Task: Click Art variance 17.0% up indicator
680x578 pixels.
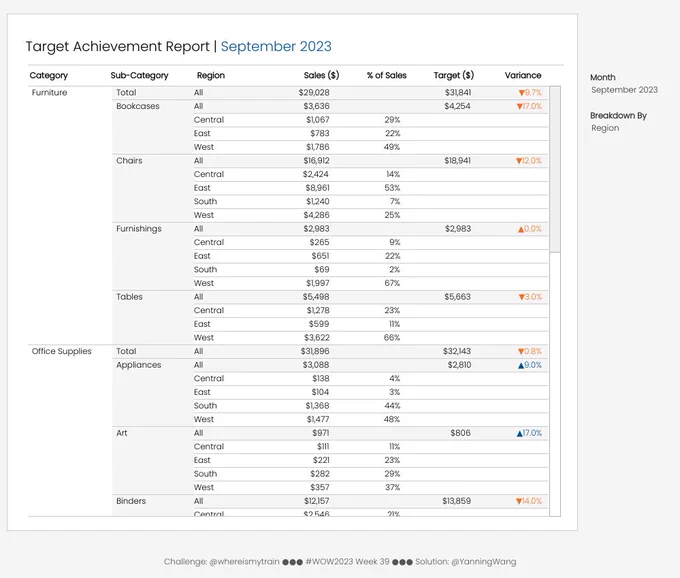Action: pyautogui.click(x=529, y=433)
